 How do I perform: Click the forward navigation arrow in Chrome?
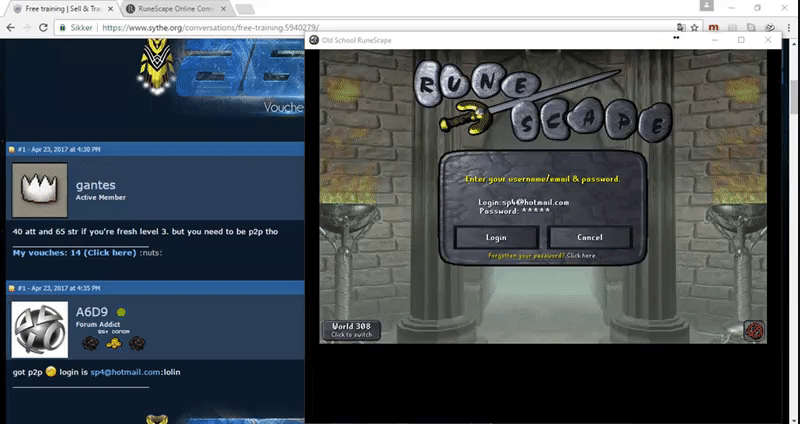[x=27, y=28]
